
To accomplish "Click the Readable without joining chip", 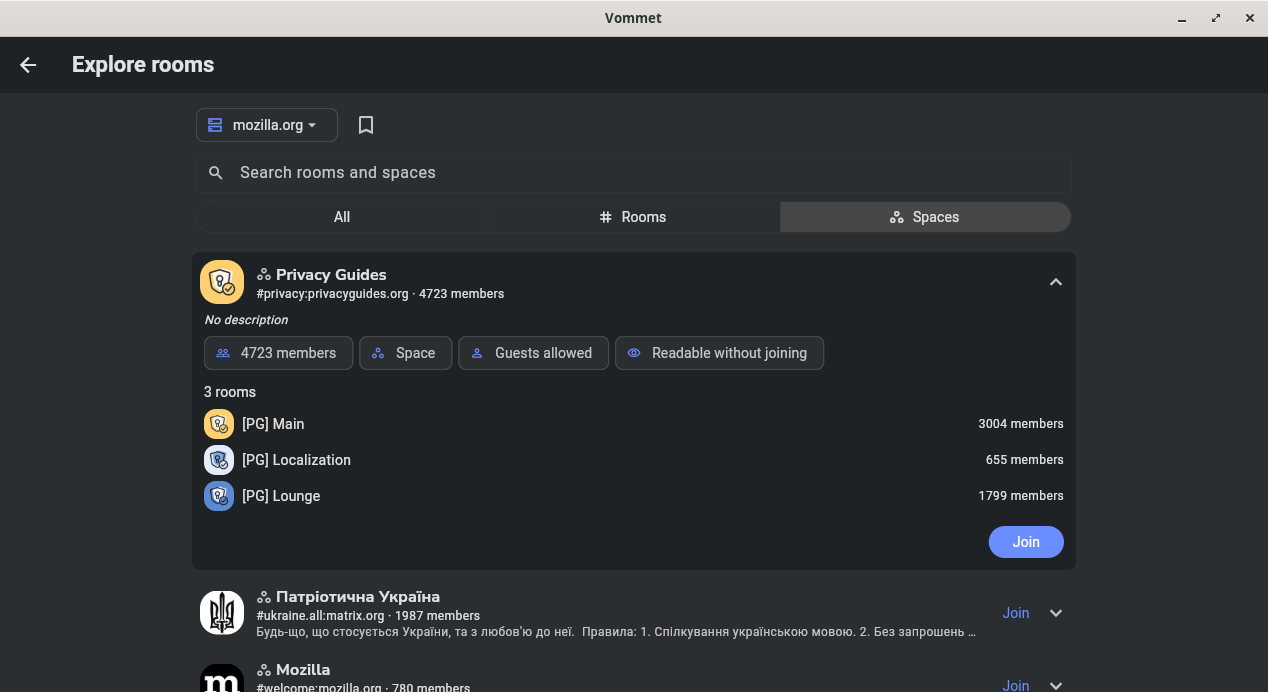I will [x=719, y=353].
